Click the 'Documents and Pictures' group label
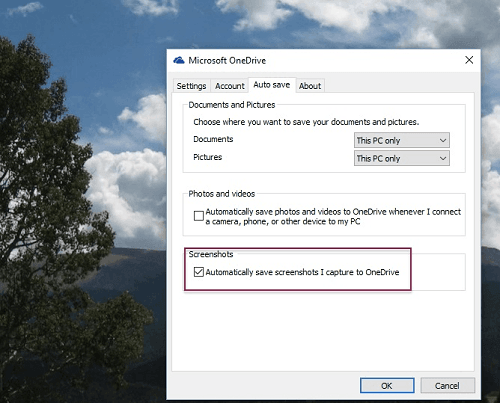 [232, 105]
